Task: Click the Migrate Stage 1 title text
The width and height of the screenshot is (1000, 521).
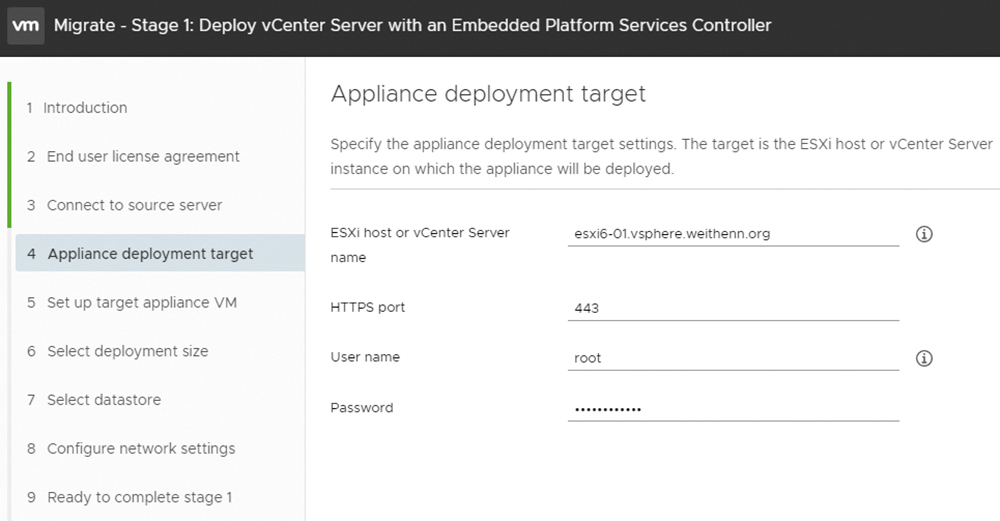Action: click(413, 26)
